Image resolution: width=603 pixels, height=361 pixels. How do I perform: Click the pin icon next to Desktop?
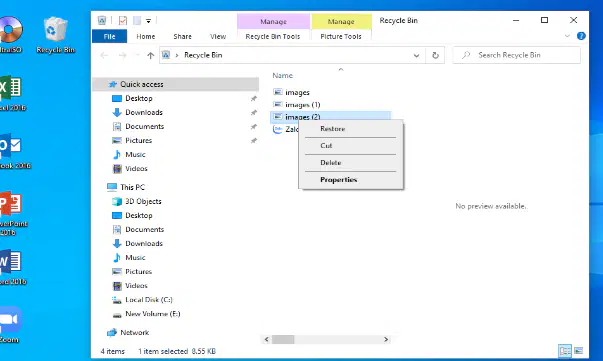[x=253, y=99]
